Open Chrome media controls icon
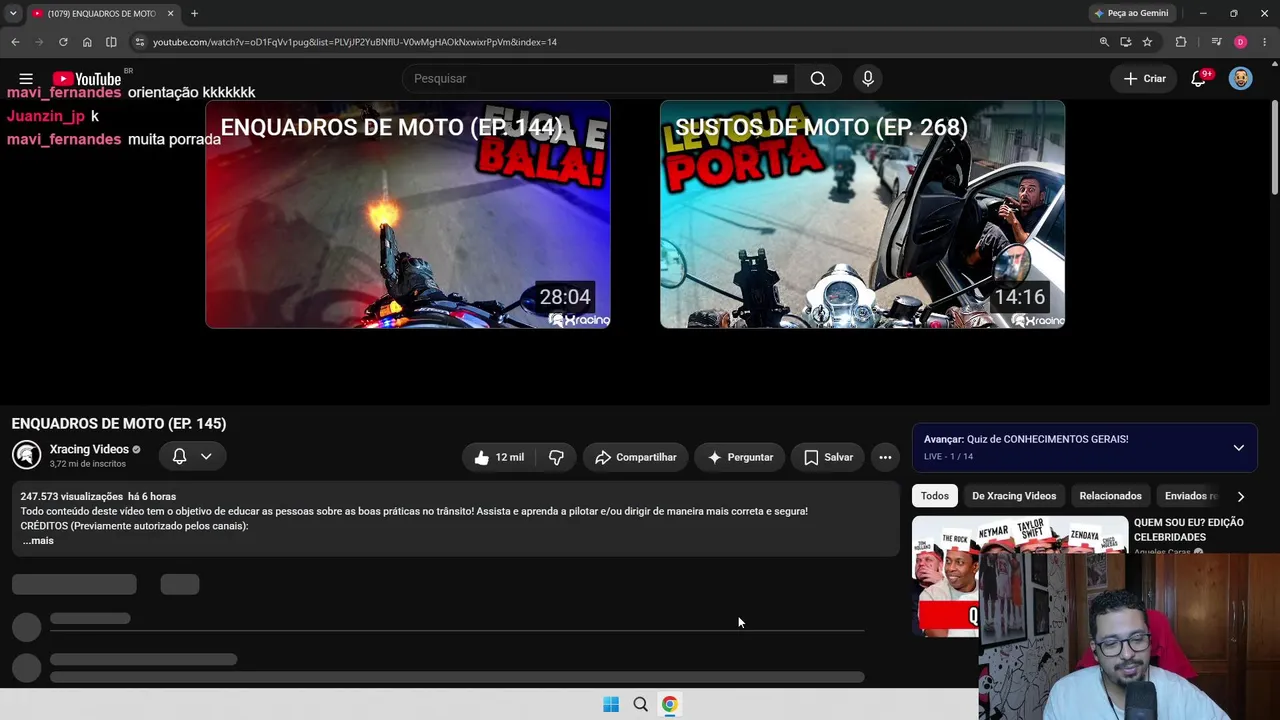The image size is (1280, 720). point(1216,42)
